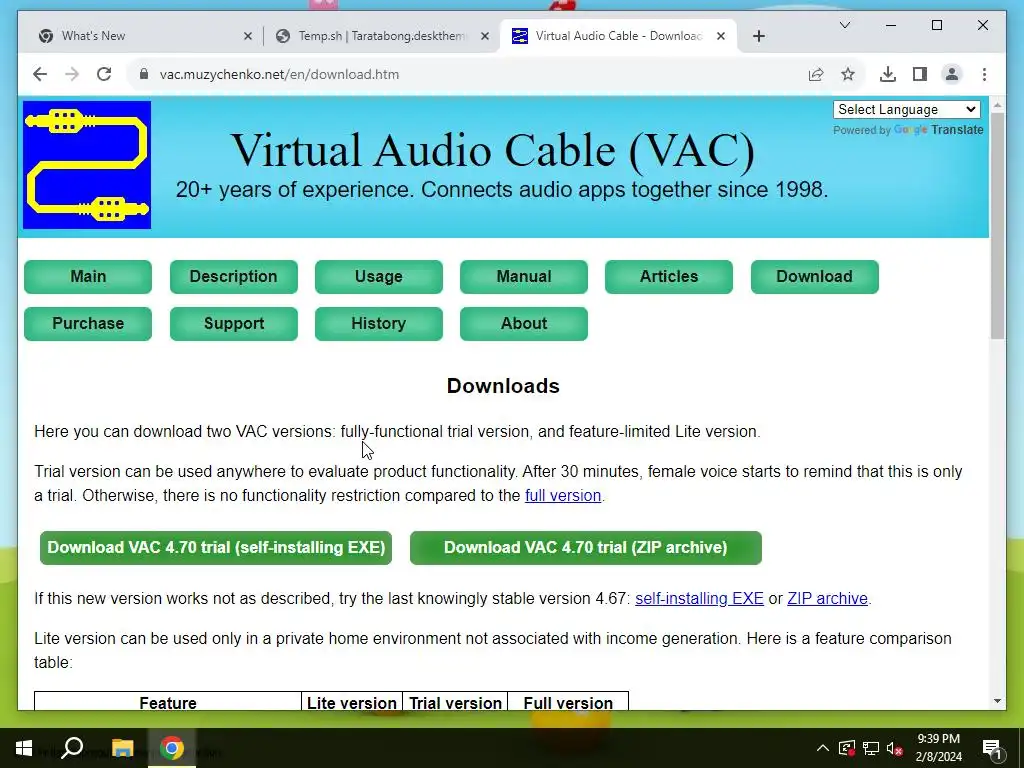Click the security warning tray icon
This screenshot has height=768, width=1024.
(x=846, y=748)
